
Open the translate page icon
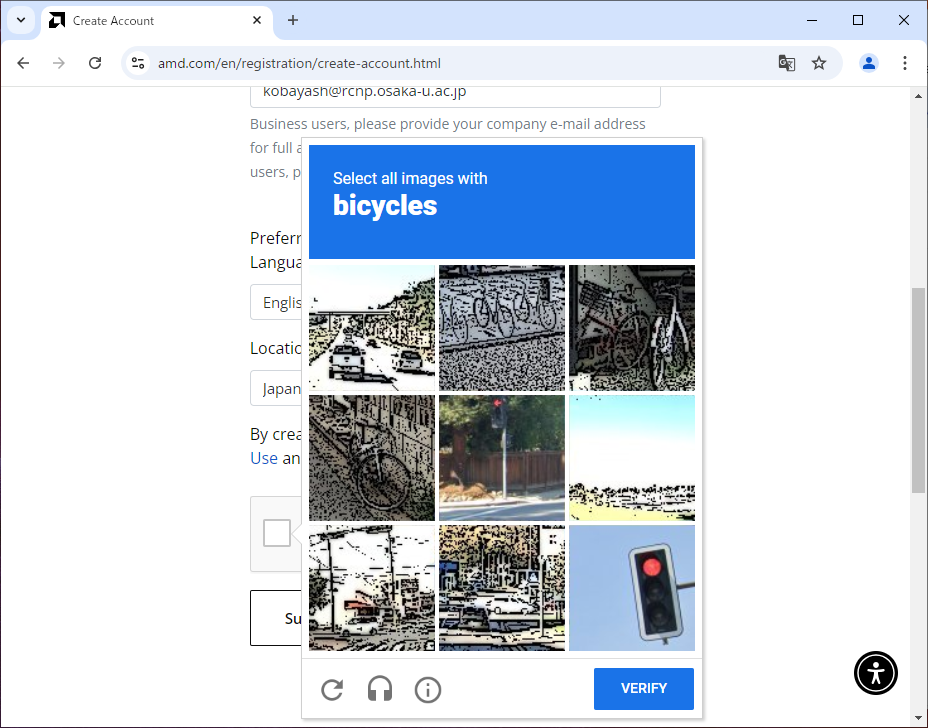787,63
